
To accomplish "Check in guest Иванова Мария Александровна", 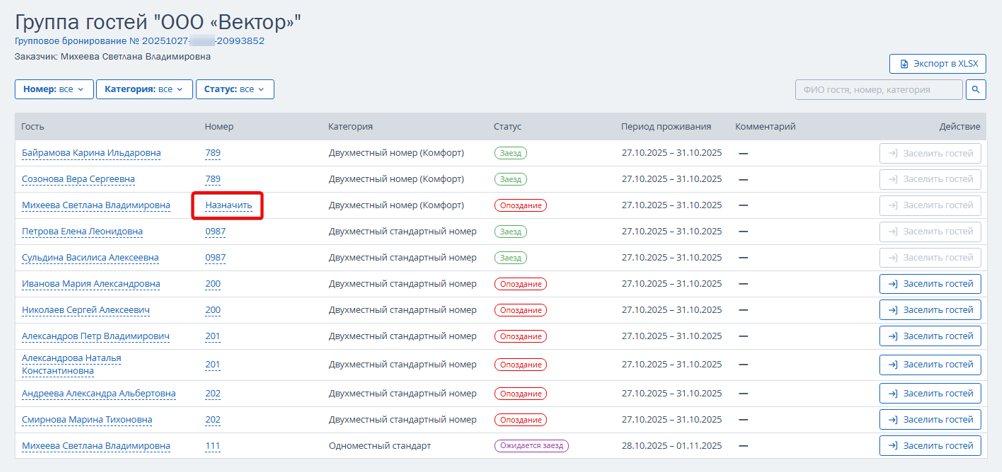I will pyautogui.click(x=930, y=284).
